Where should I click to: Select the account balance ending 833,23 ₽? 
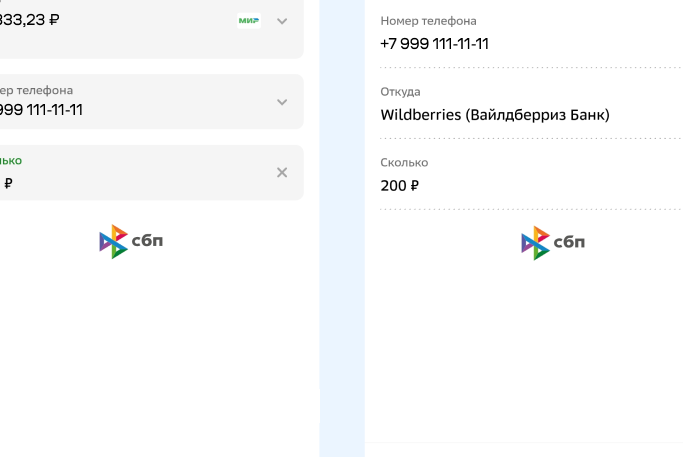[x=30, y=19]
